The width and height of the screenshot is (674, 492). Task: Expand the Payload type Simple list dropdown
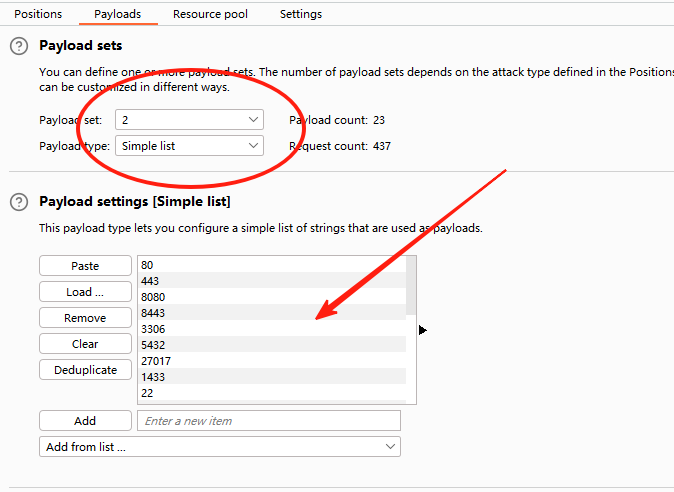click(x=190, y=146)
